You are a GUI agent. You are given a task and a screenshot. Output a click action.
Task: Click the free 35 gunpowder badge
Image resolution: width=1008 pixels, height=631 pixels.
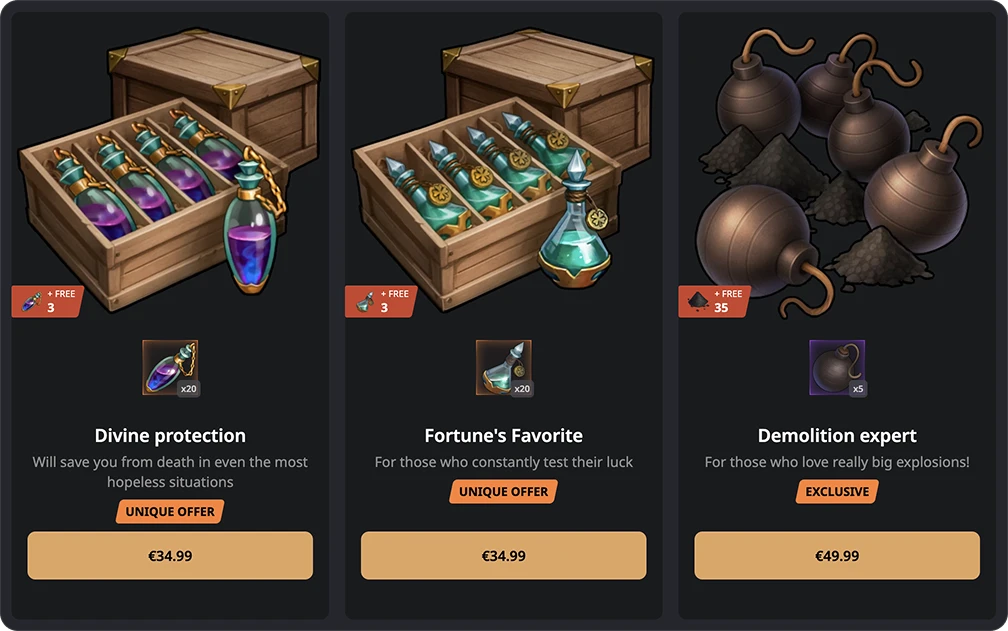coord(714,301)
